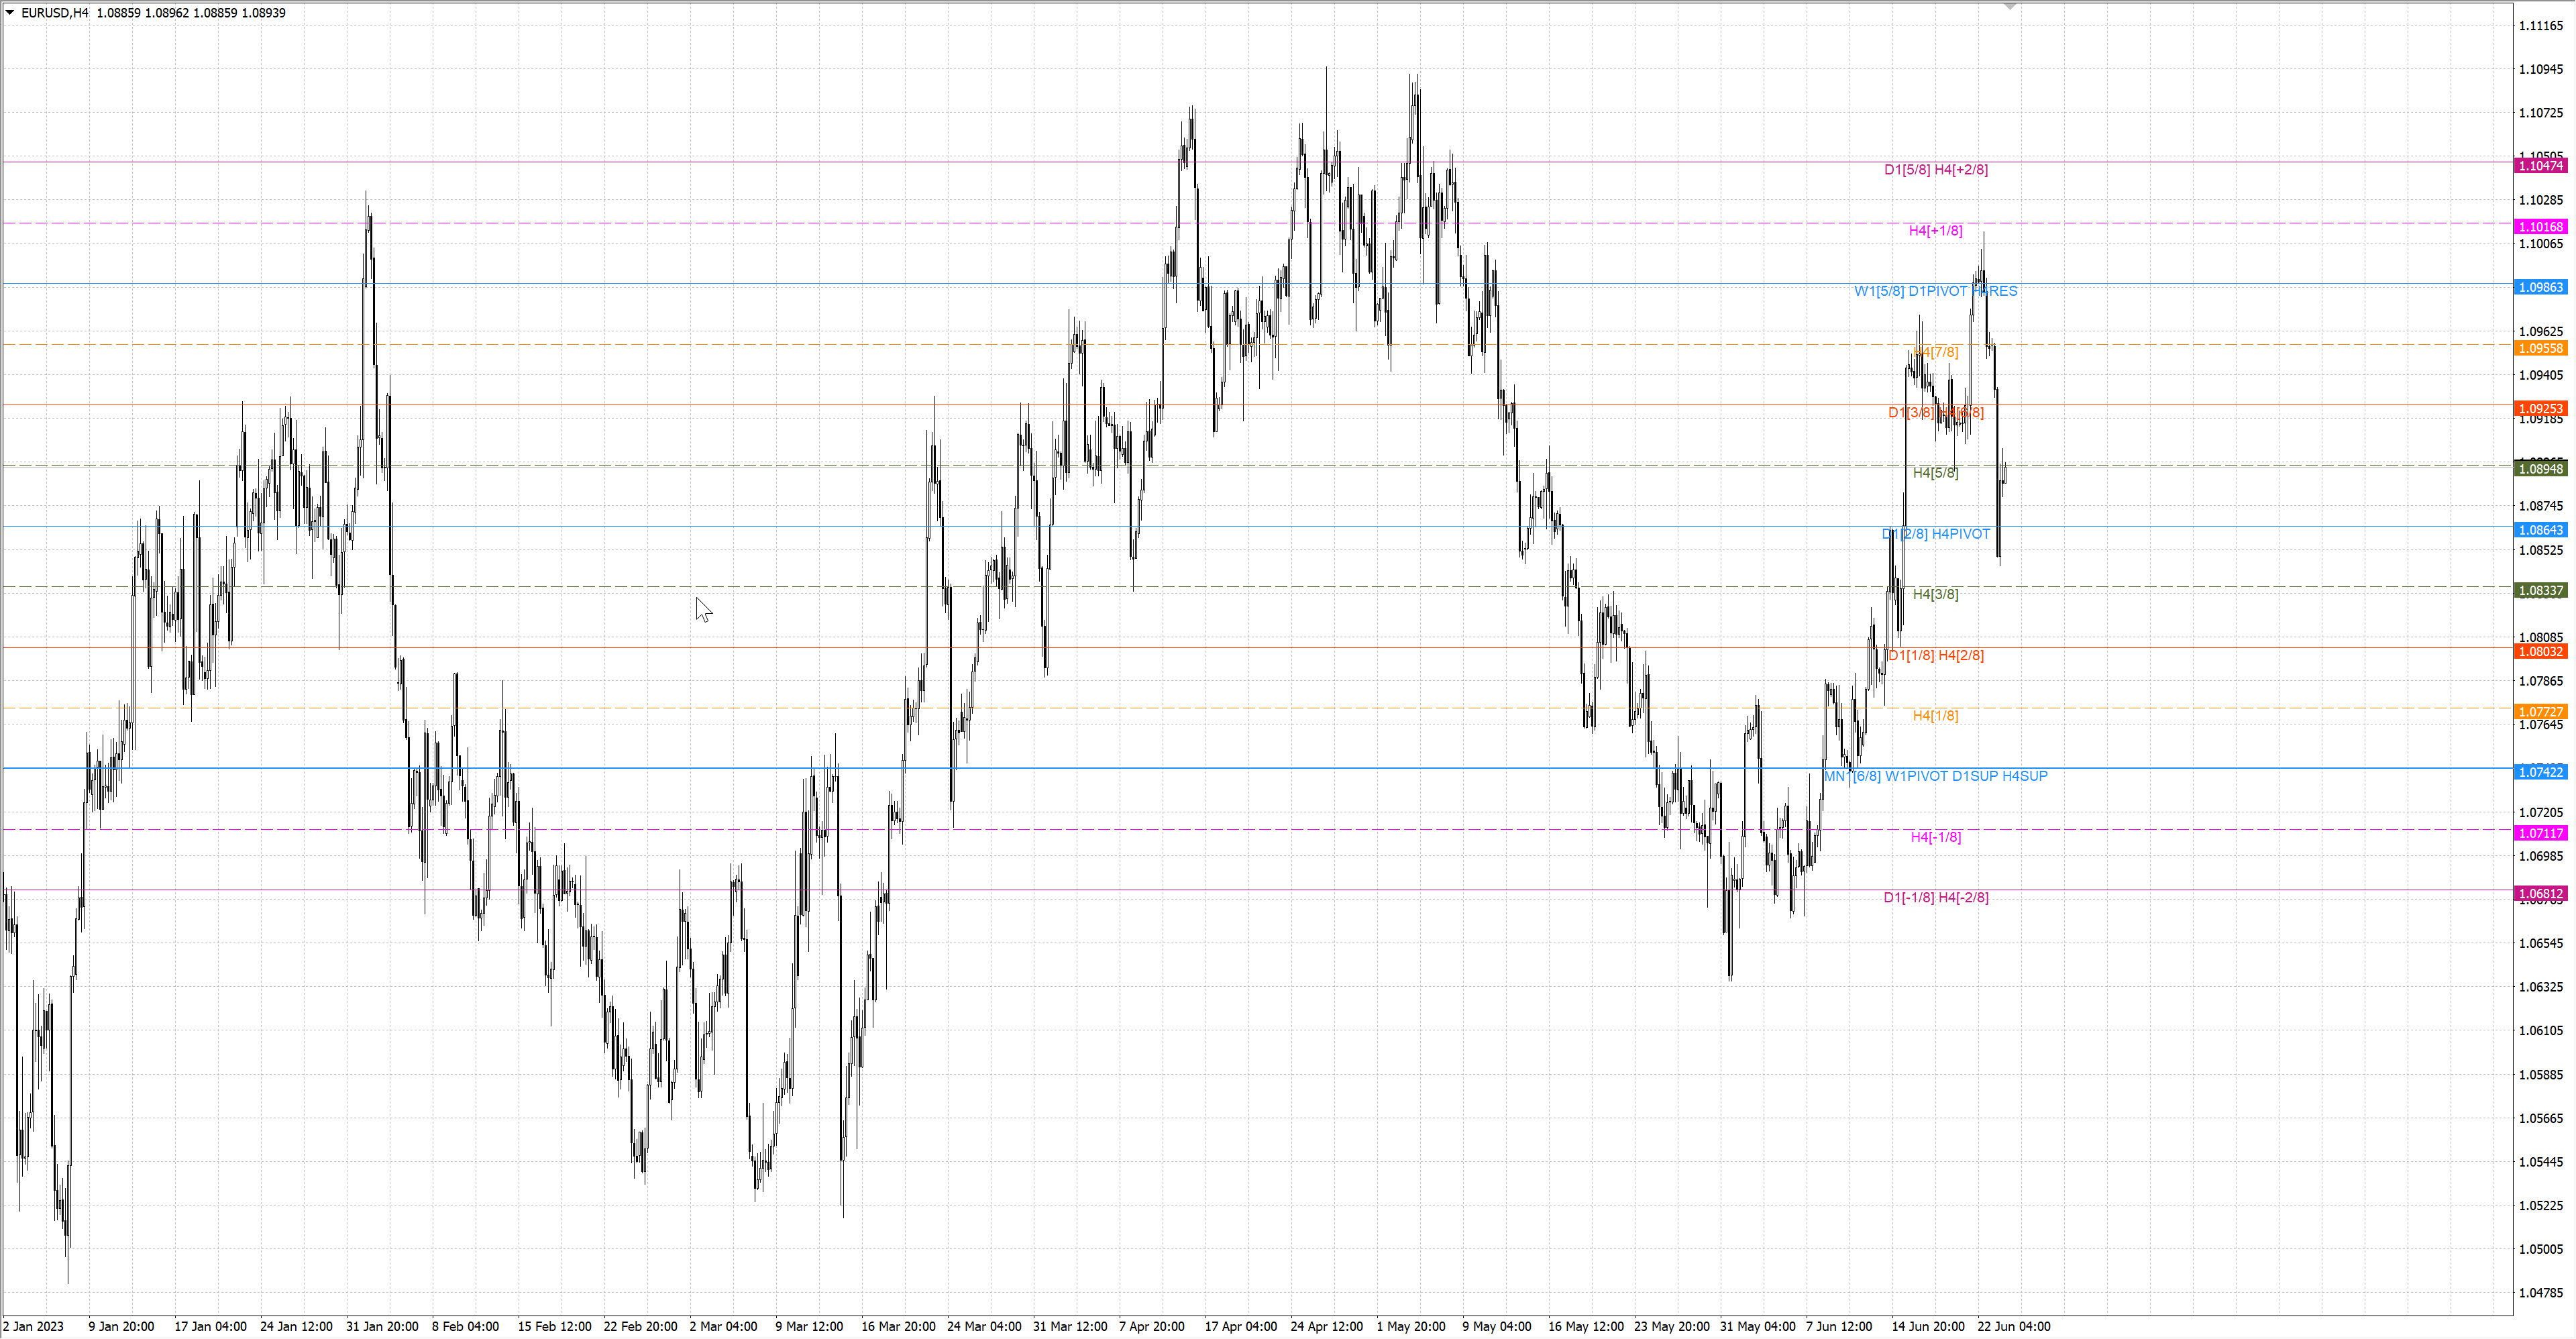Click the 31 Jan 20:00 time axis label
The width and height of the screenshot is (2576, 1339).
[x=382, y=1326]
